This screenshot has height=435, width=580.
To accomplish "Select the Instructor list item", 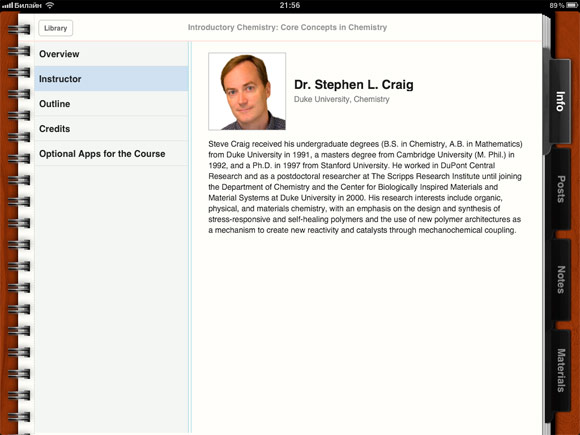I will 111,79.
